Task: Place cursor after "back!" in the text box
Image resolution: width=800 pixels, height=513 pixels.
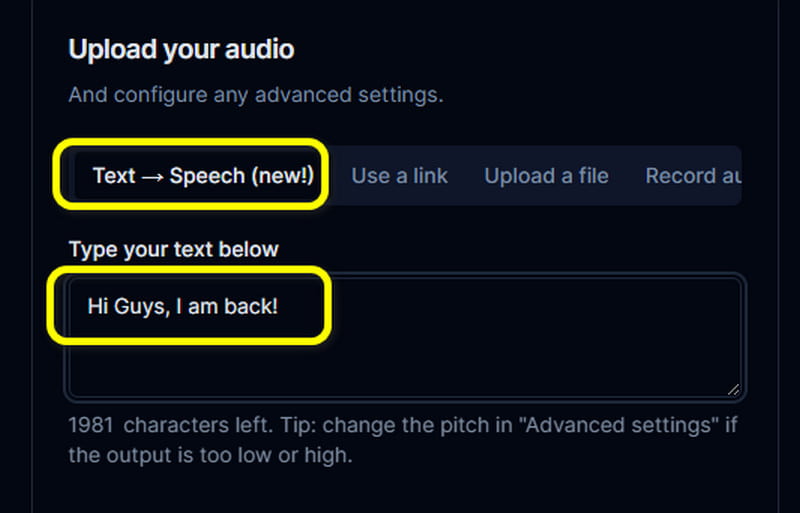Action: coord(279,306)
